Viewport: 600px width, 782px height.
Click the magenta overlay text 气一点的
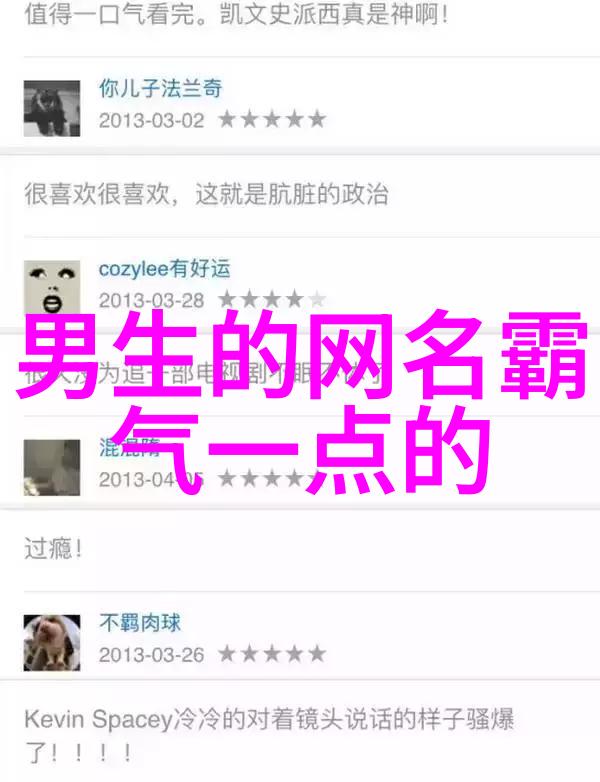pos(301,449)
